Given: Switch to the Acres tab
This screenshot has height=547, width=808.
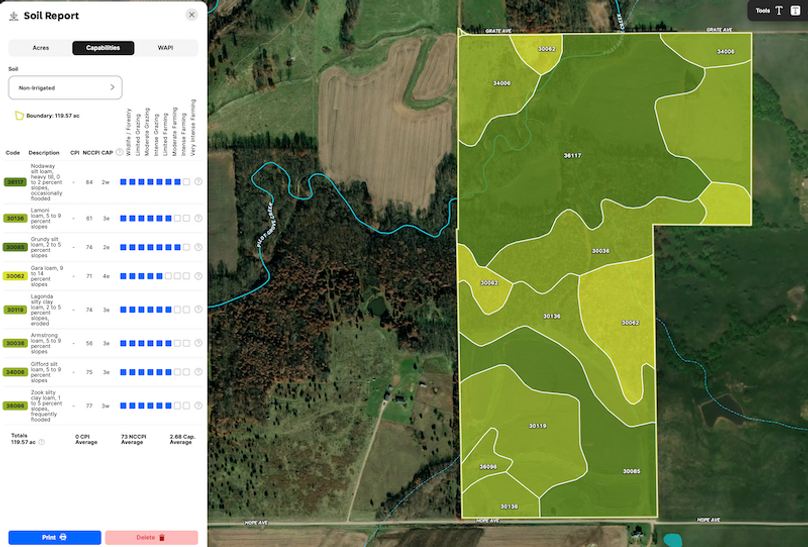Looking at the screenshot, I should coord(40,48).
